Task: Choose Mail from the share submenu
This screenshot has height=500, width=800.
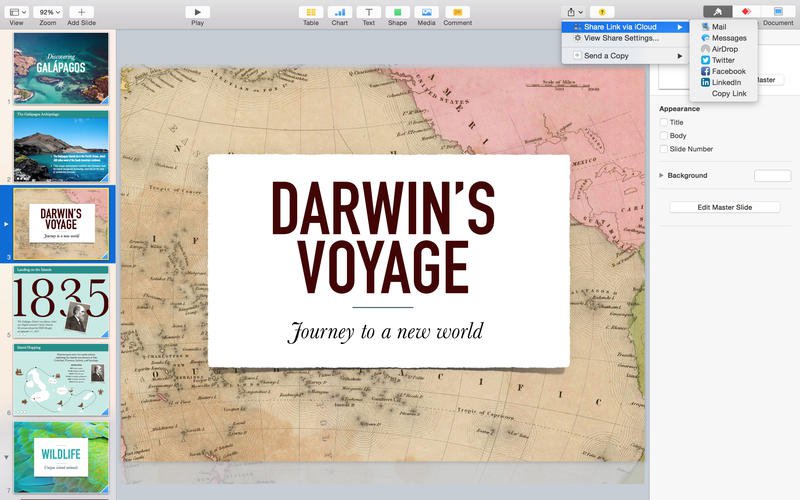Action: pyautogui.click(x=719, y=27)
